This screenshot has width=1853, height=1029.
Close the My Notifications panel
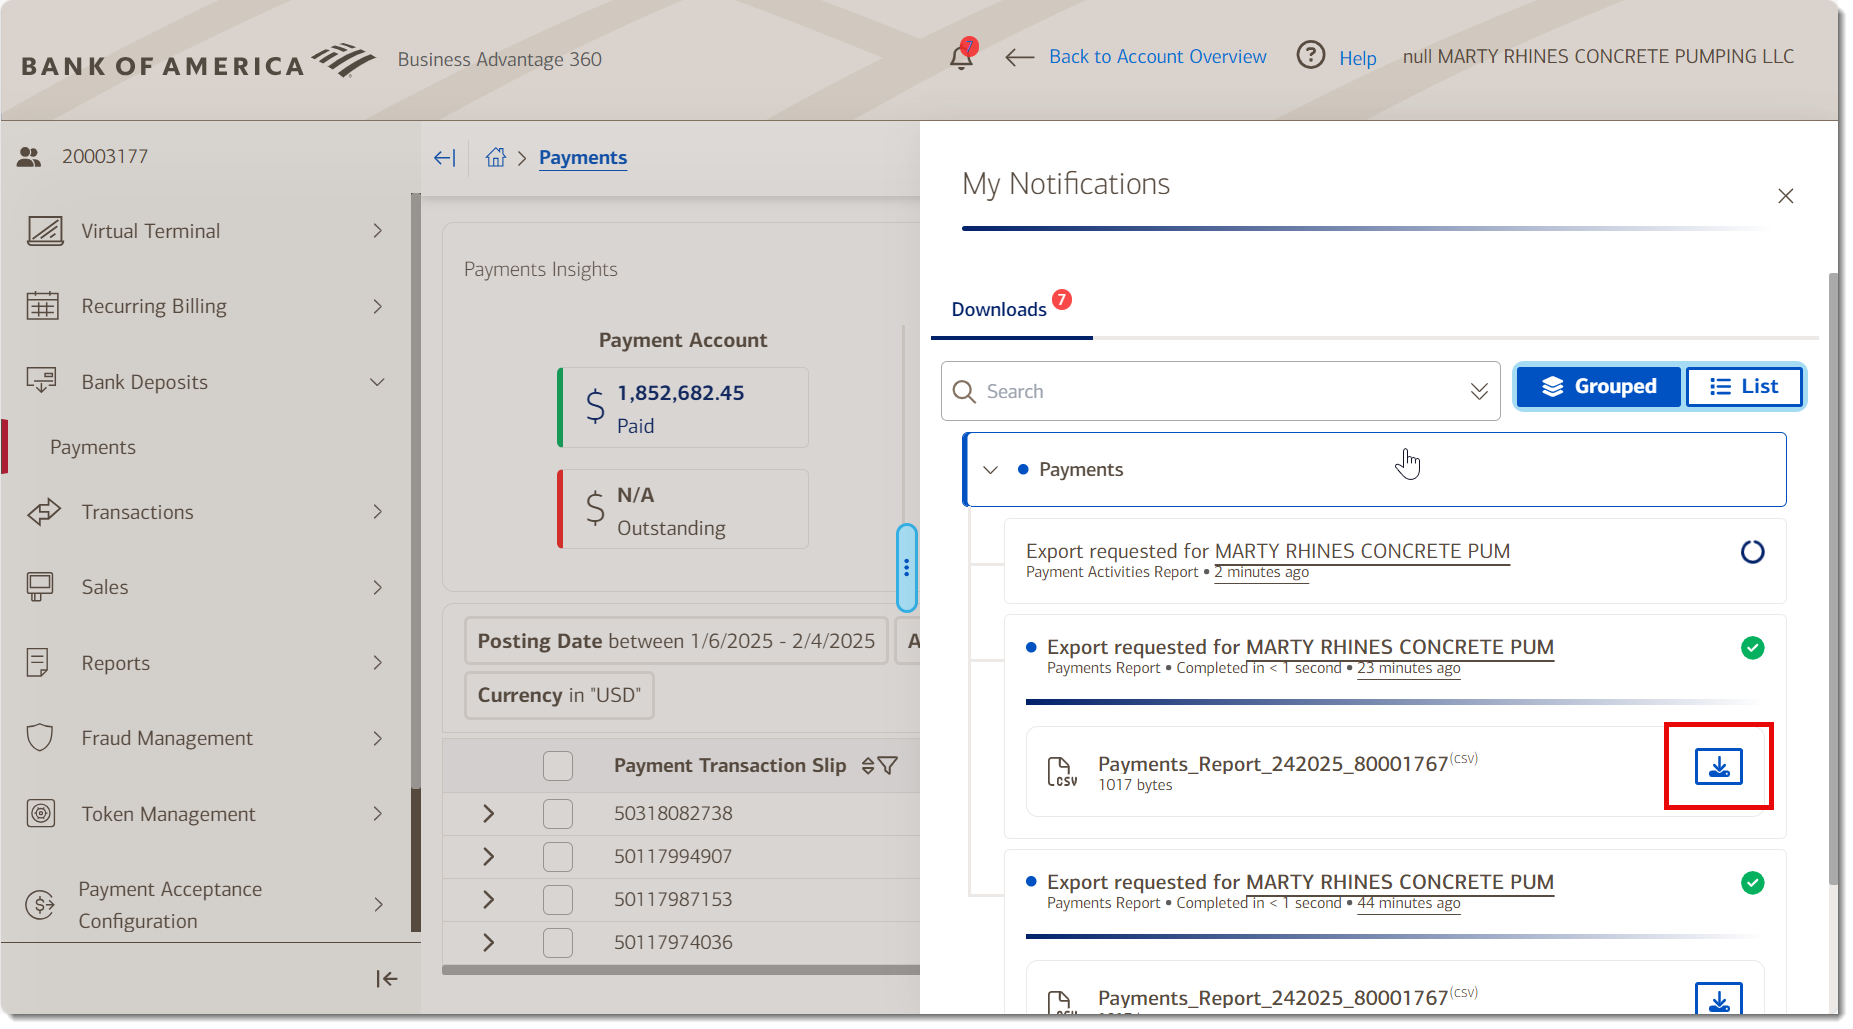pyautogui.click(x=1786, y=196)
